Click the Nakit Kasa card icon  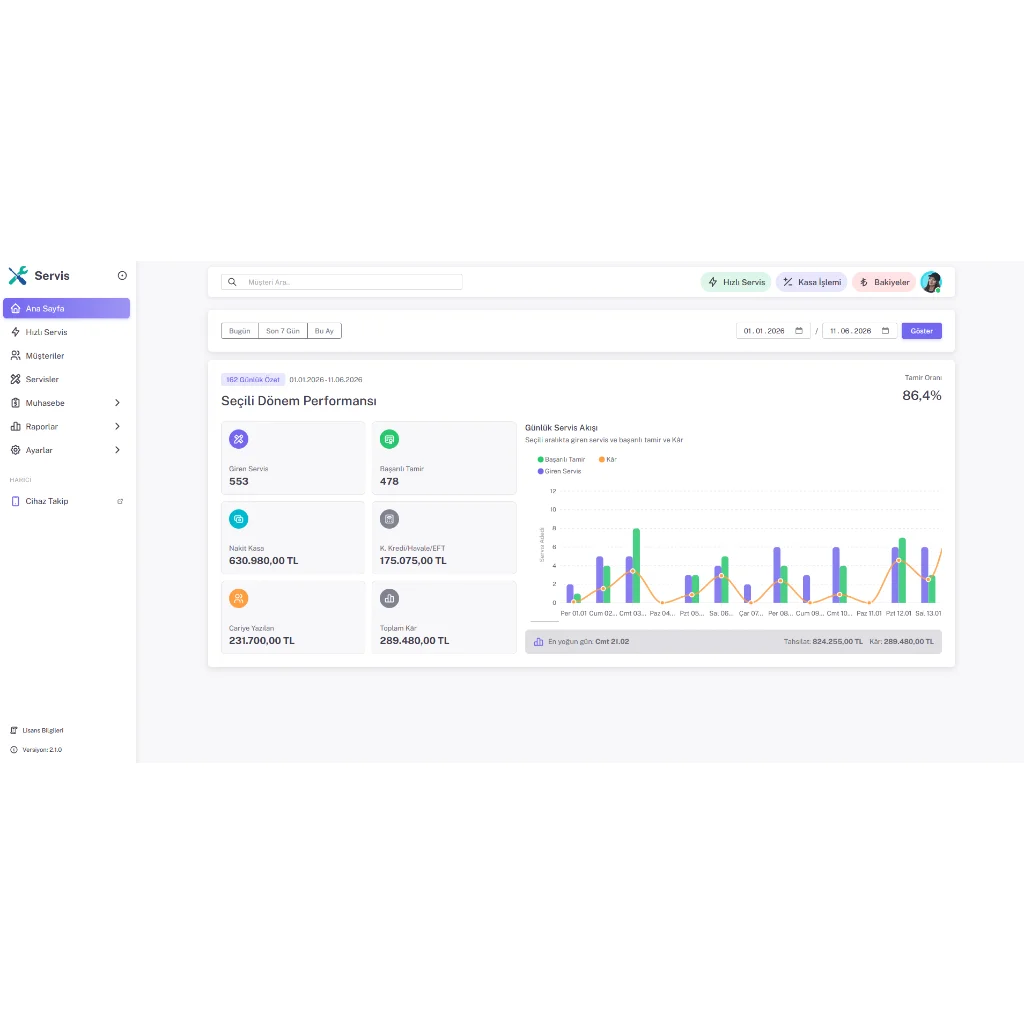point(238,519)
